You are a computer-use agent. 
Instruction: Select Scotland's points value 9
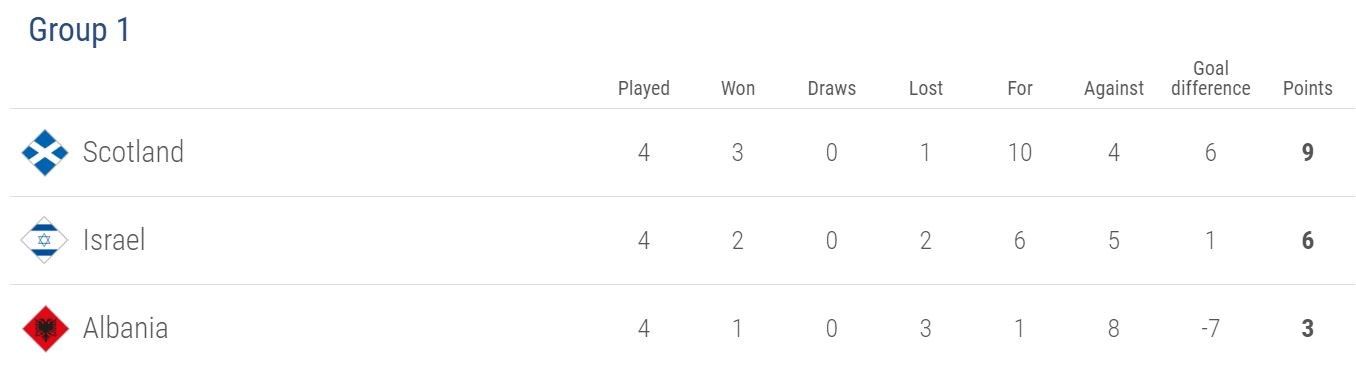[1308, 153]
